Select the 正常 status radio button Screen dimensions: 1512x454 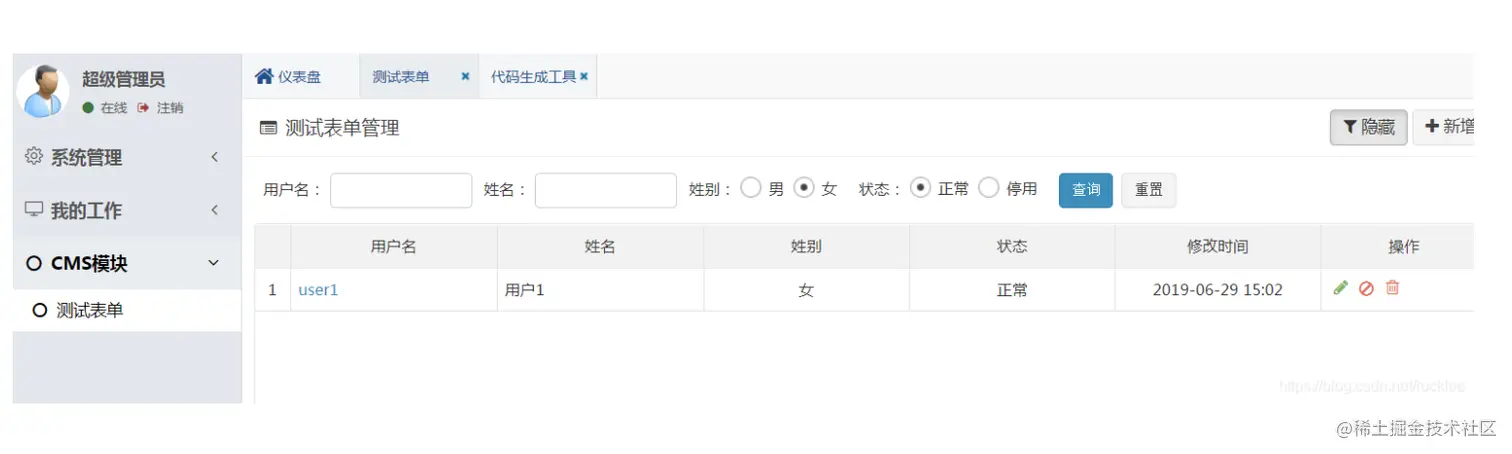pos(921,188)
